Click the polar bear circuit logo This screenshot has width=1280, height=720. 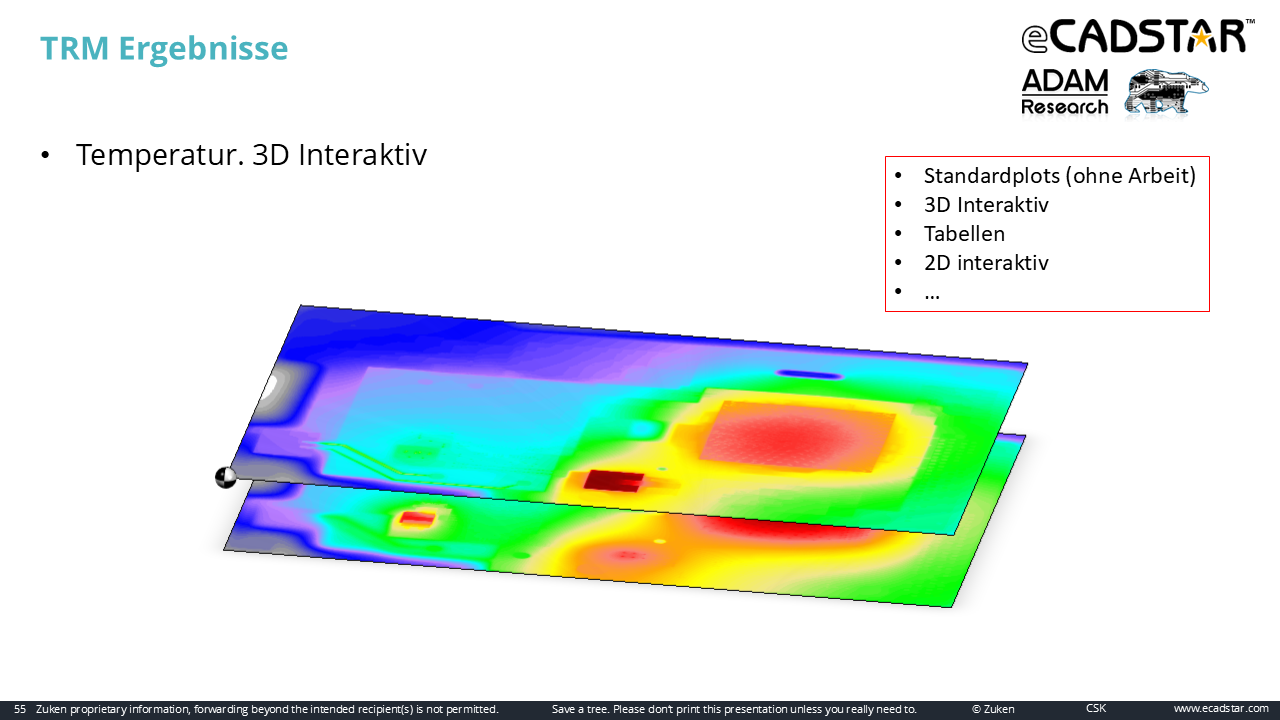point(1166,93)
